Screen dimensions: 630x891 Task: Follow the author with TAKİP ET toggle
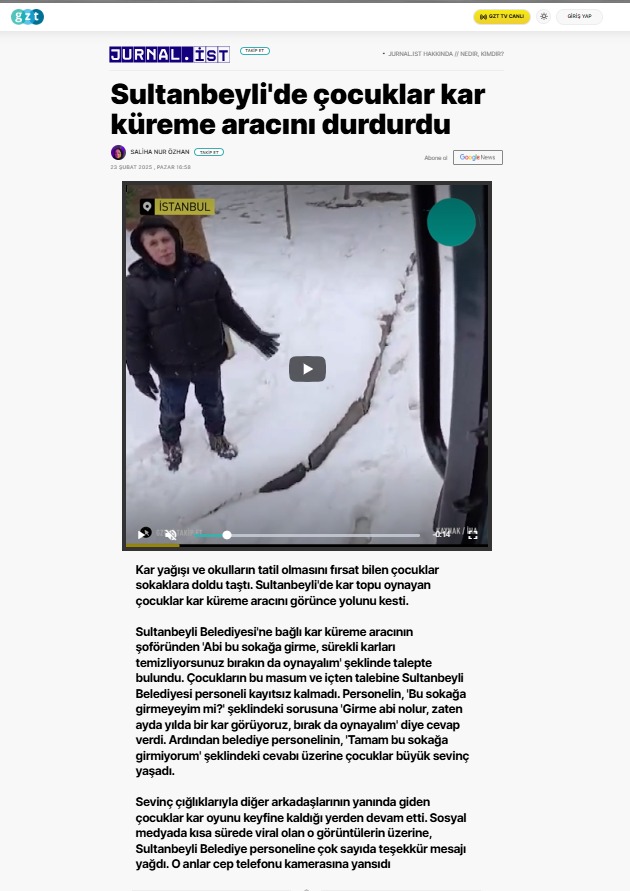point(209,152)
